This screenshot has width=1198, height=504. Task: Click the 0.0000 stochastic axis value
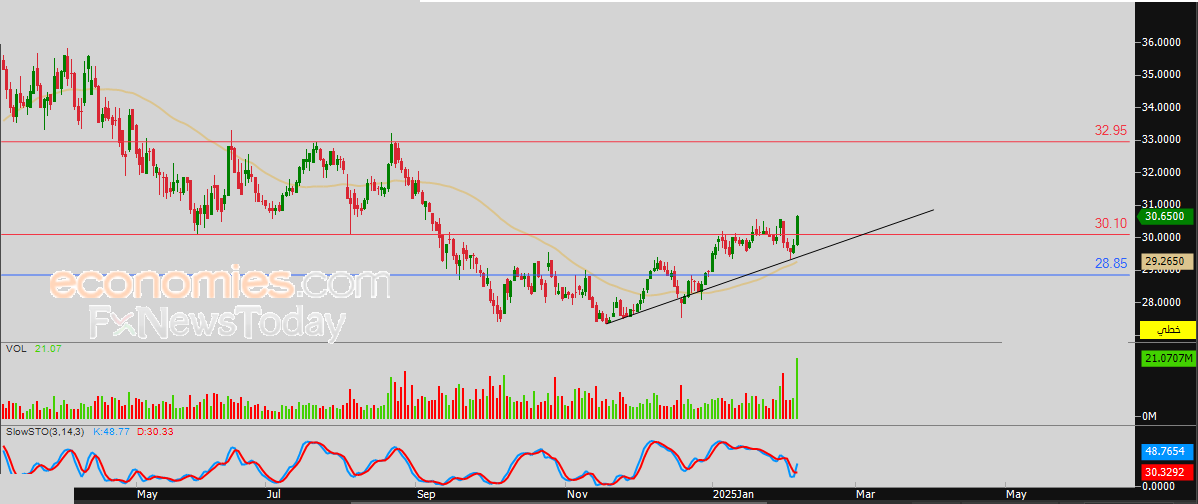pos(1160,486)
